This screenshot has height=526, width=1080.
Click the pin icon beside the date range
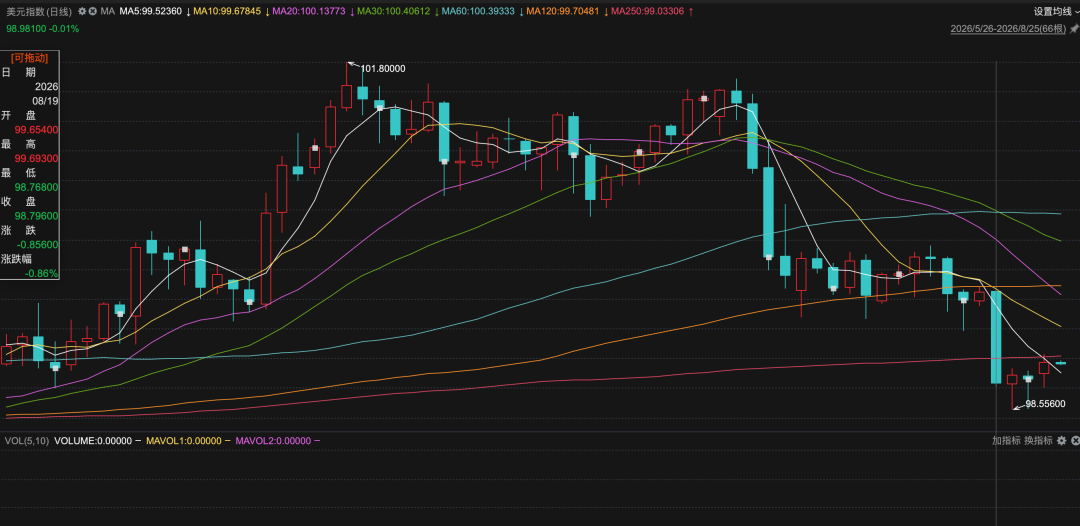1074,29
